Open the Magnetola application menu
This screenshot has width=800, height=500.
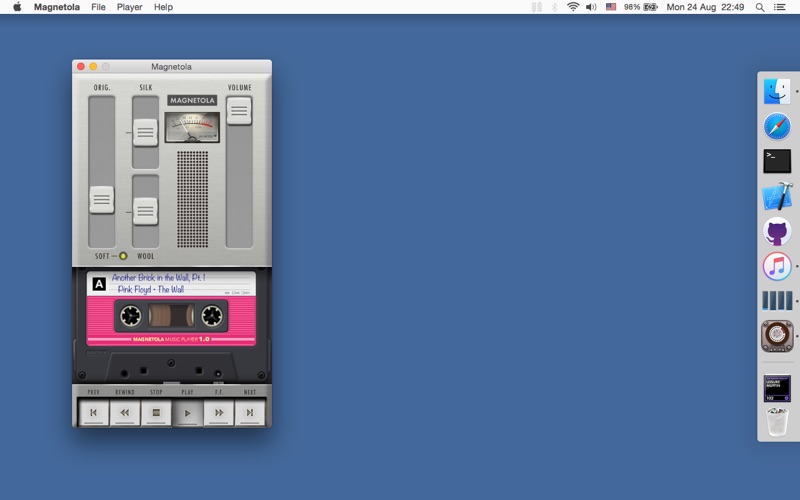tap(57, 7)
